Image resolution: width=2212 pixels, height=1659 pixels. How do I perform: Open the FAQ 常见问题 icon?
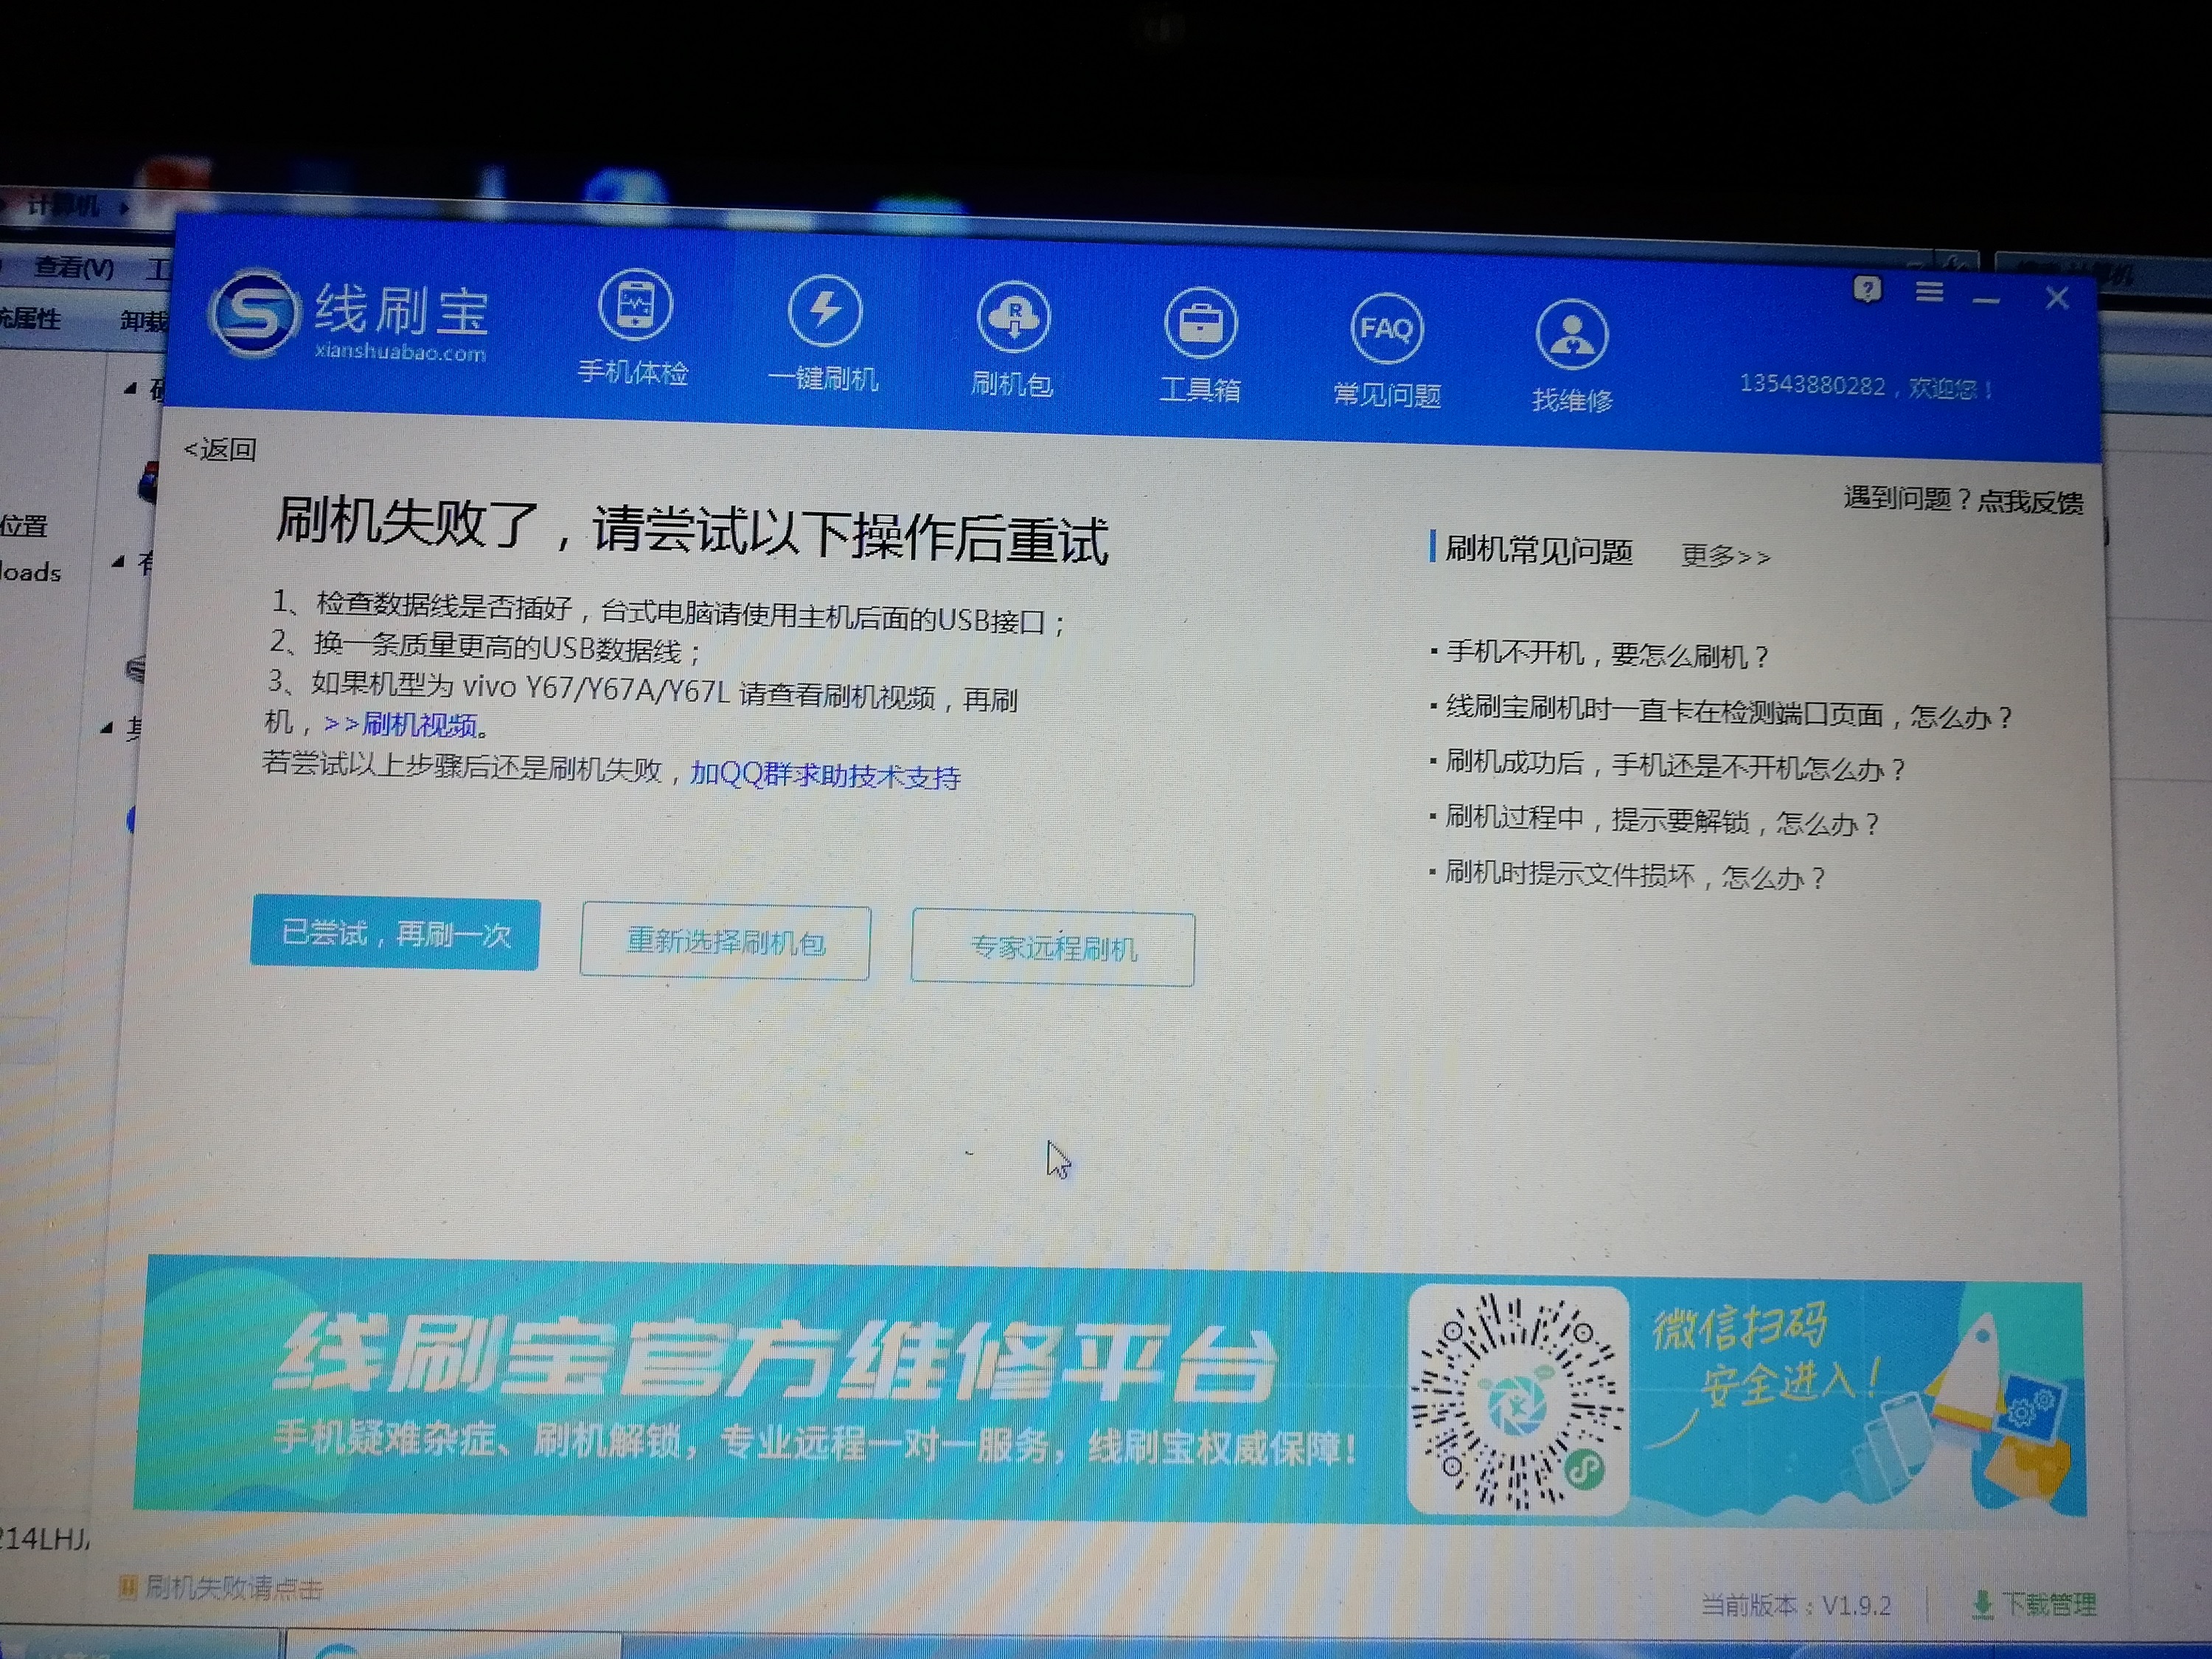1386,329
